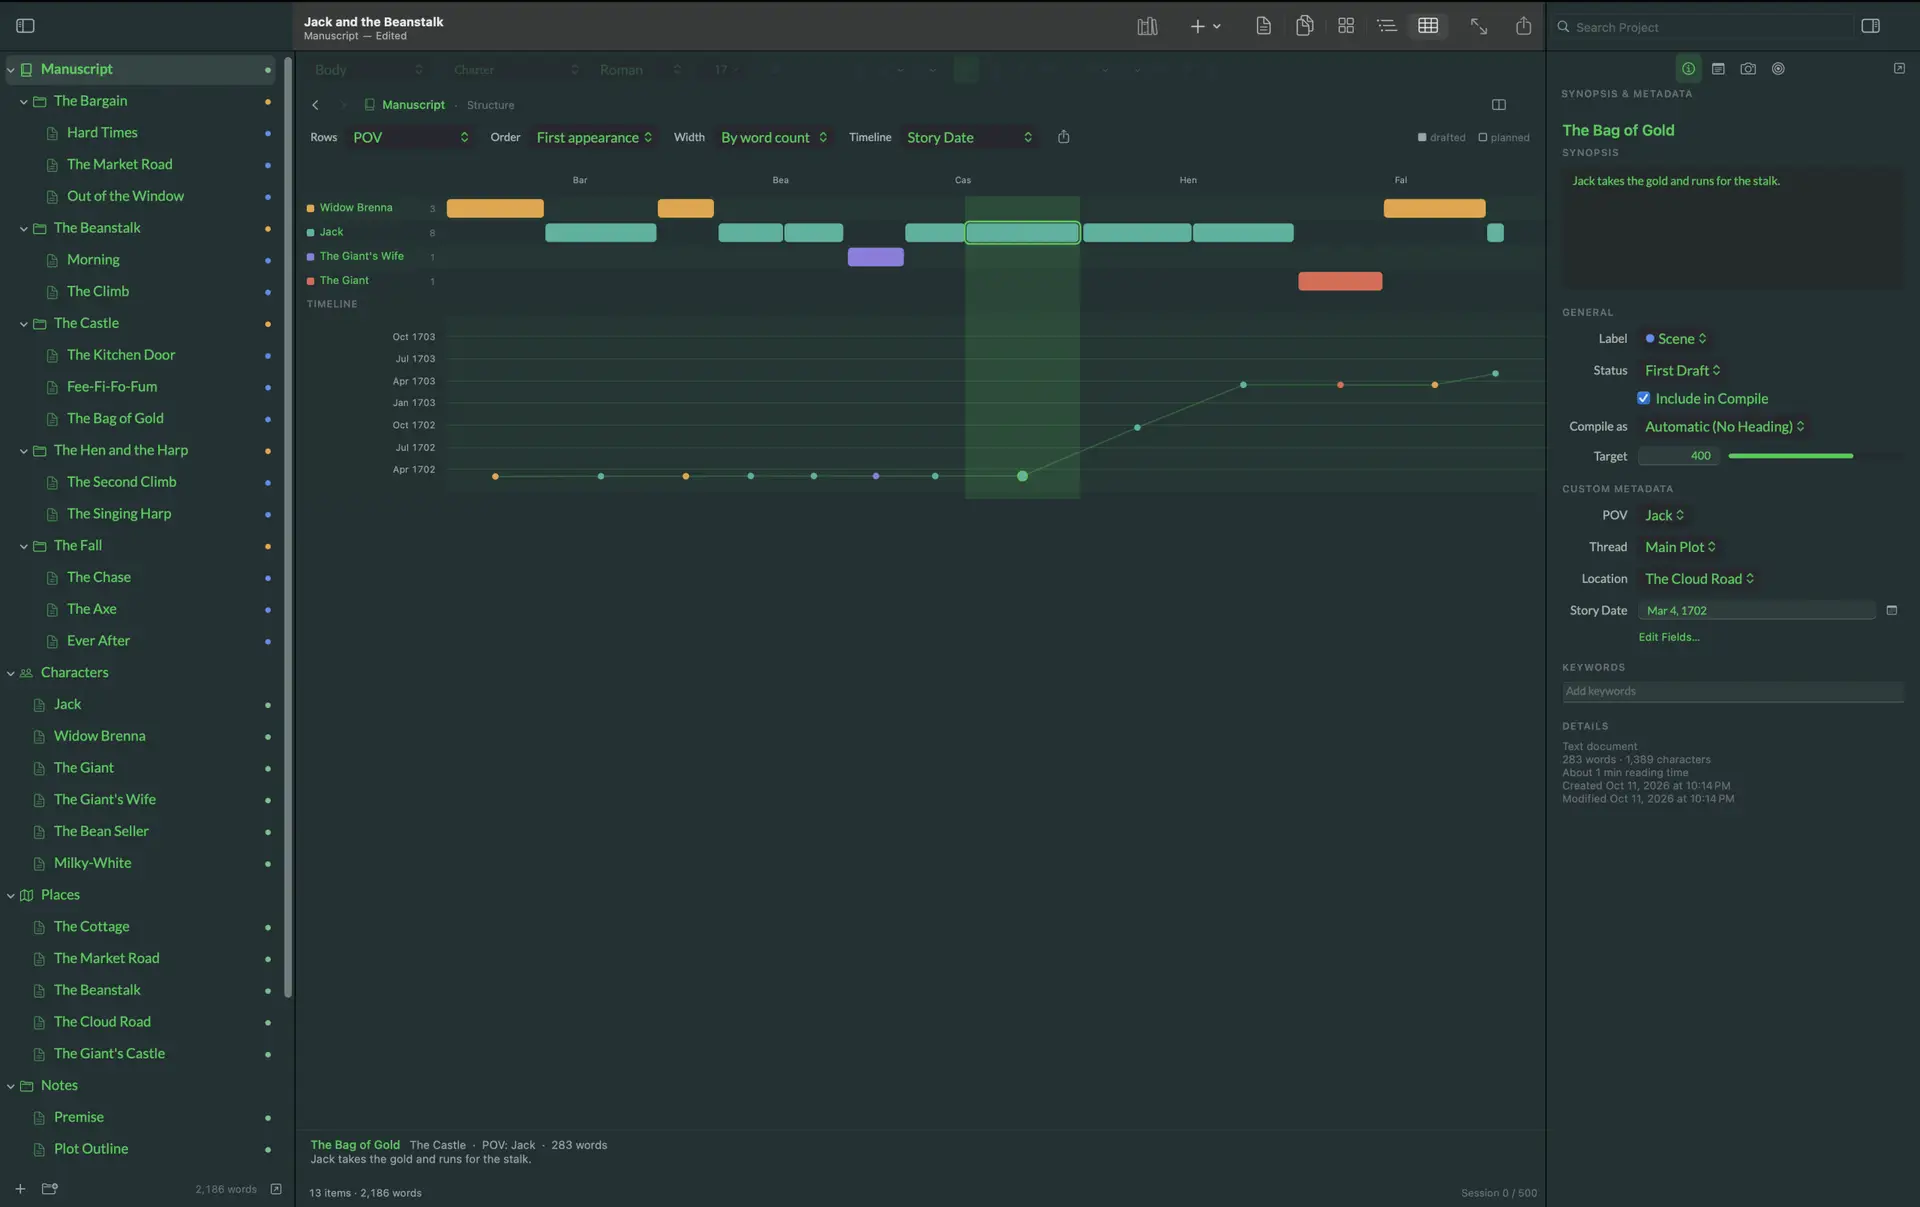This screenshot has height=1207, width=1920.
Task: Change the Label Scene dropdown
Action: coord(1676,339)
